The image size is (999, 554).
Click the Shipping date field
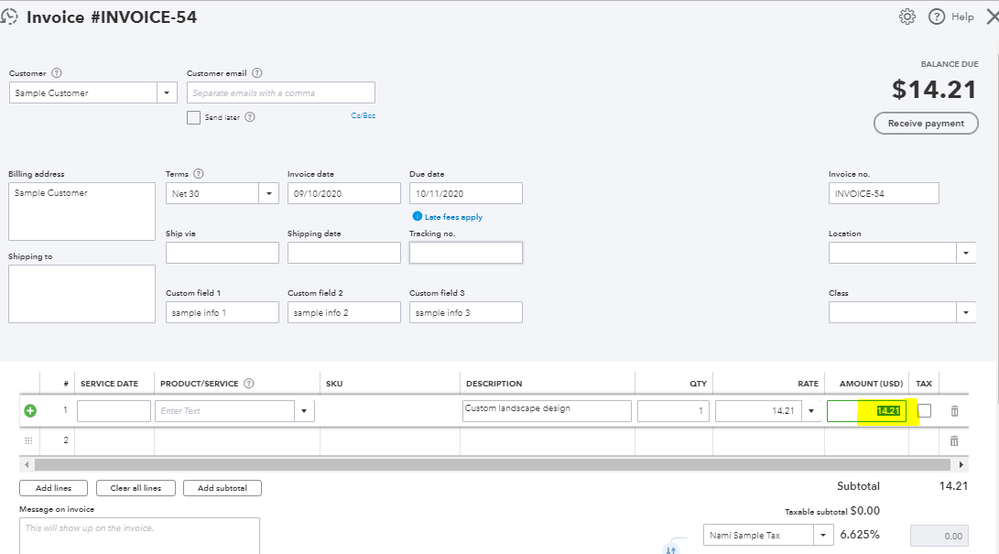coord(344,253)
